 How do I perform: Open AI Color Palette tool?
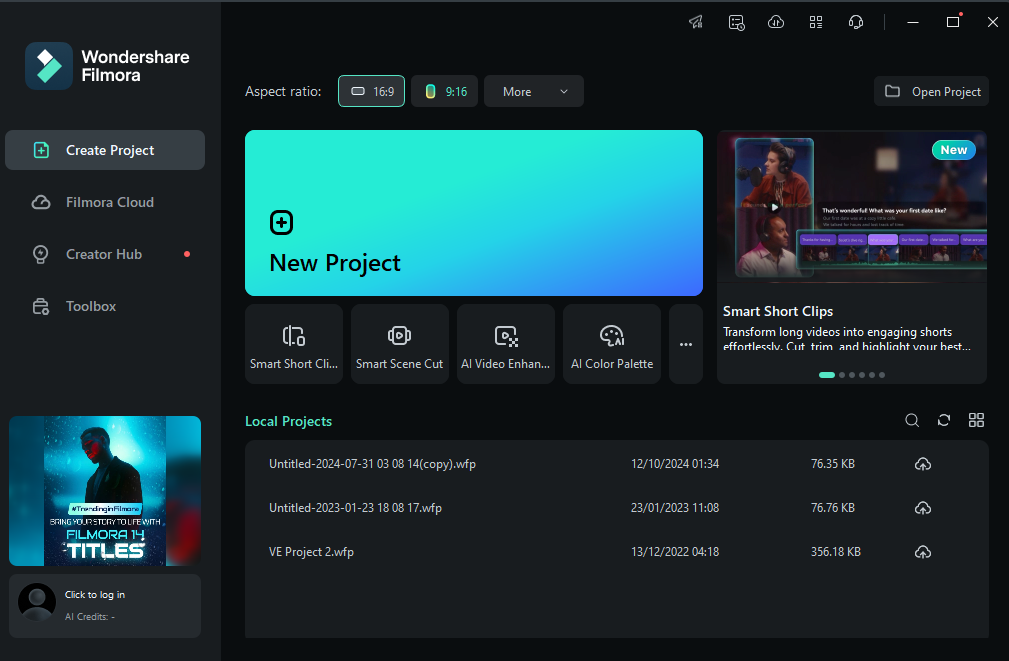click(x=612, y=344)
